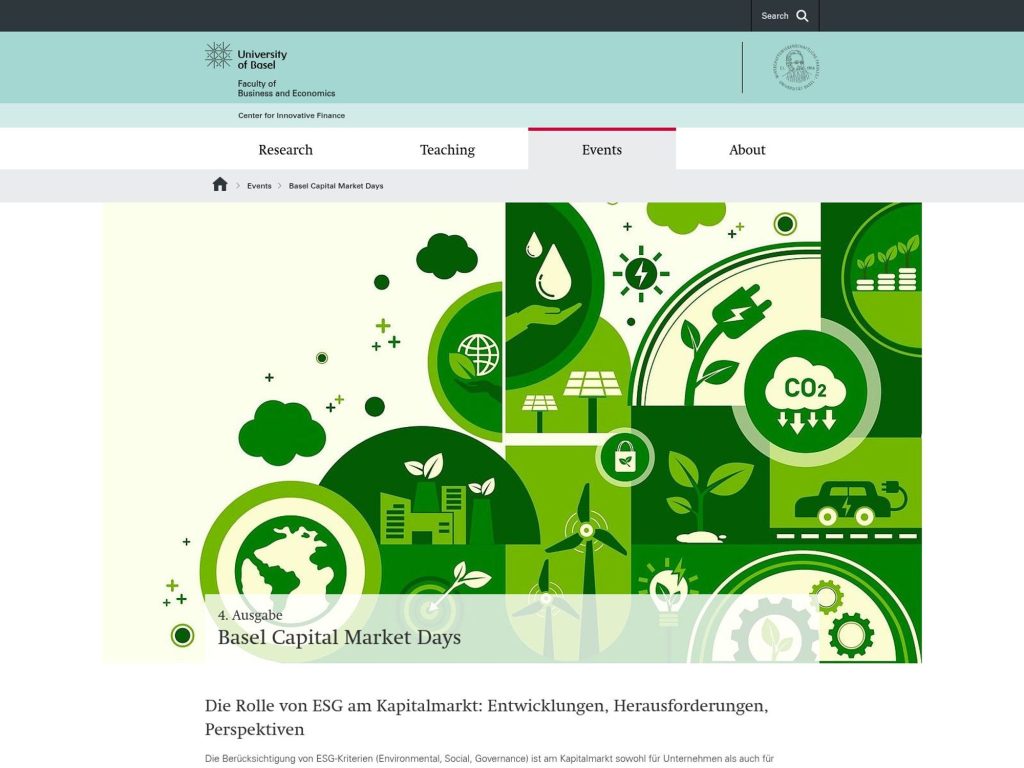This screenshot has height=768, width=1024.
Task: Click the red active-tab indicator bar above Events
Action: click(x=601, y=130)
